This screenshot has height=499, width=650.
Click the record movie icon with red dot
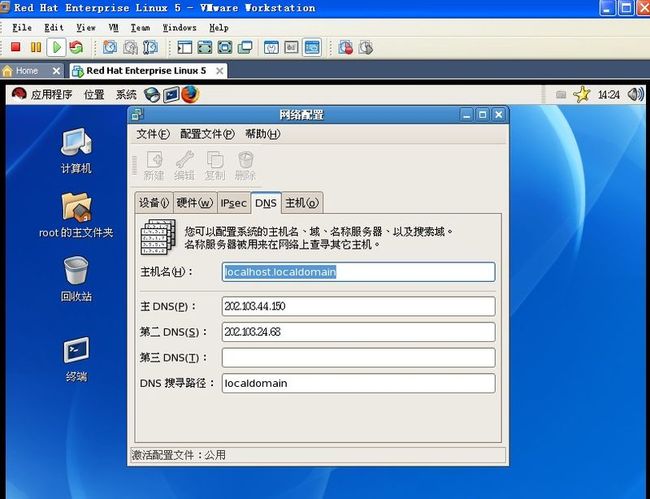pyautogui.click(x=346, y=47)
